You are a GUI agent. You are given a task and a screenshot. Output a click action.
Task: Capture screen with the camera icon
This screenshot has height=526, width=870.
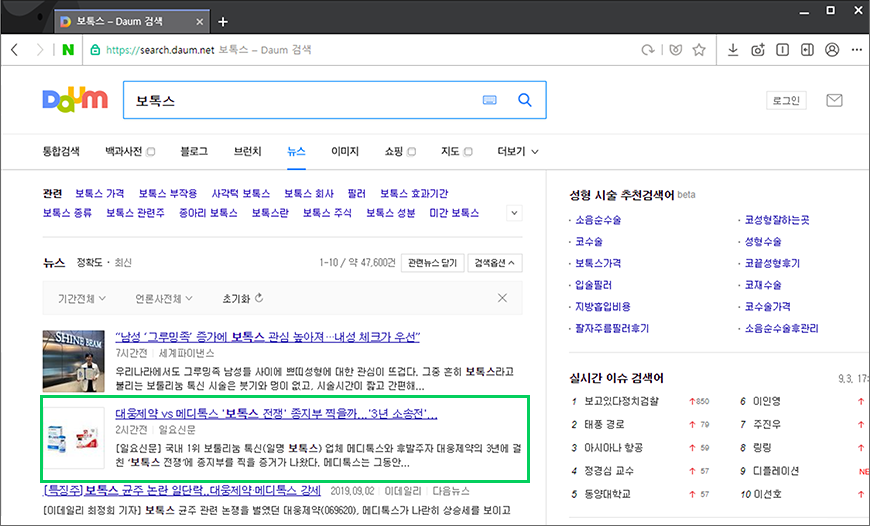(x=758, y=50)
